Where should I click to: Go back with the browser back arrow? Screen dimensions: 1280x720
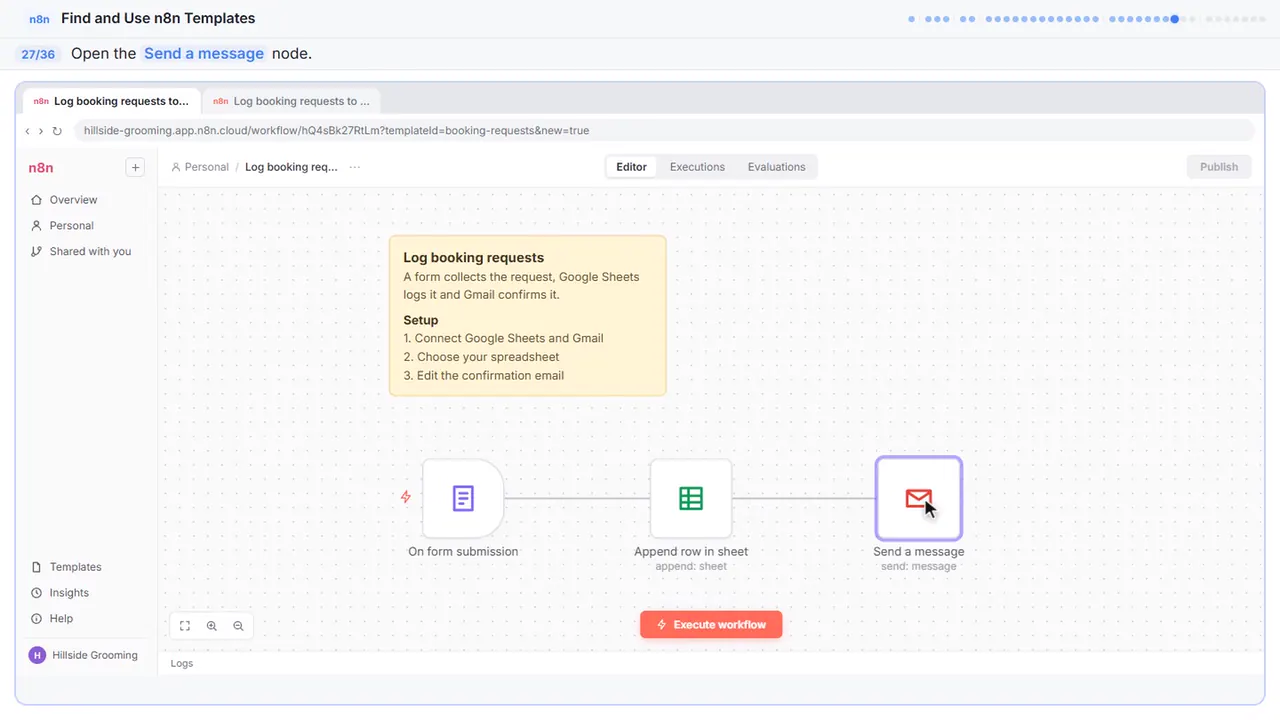coord(27,131)
